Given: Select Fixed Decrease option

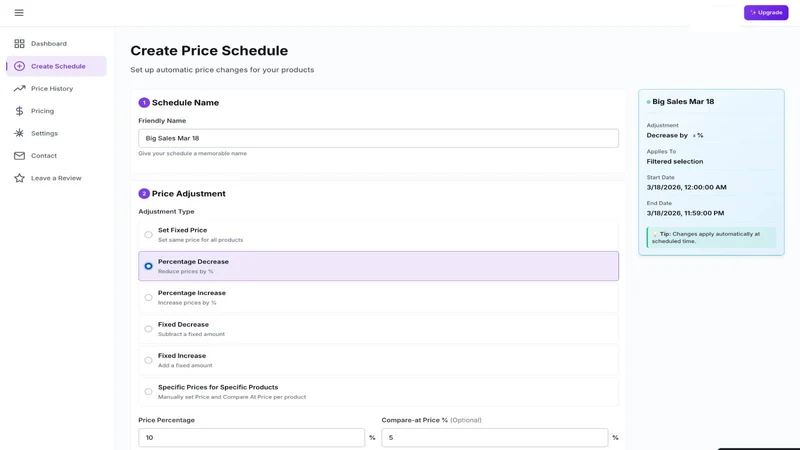Looking at the screenshot, I should [x=379, y=329].
